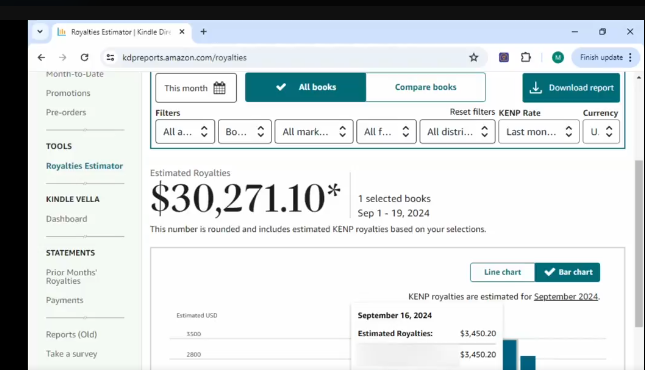This screenshot has height=370, width=645.
Task: Open the Extensions puzzle piece menu
Action: (526, 58)
